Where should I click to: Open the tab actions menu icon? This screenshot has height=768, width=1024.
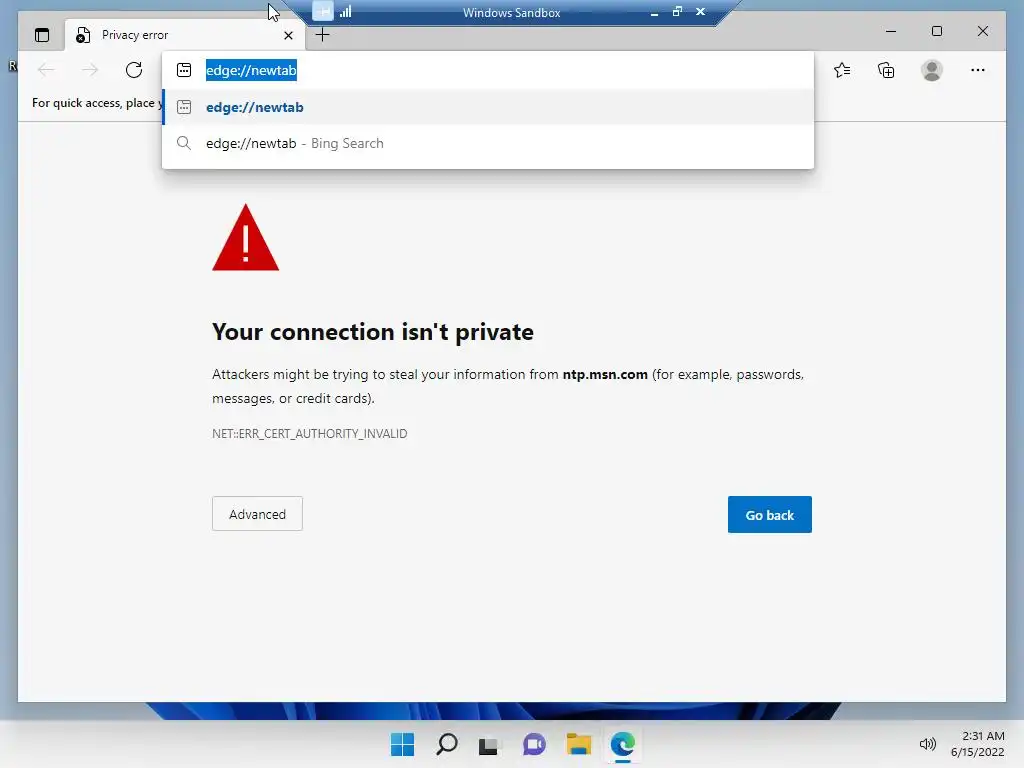pyautogui.click(x=42, y=35)
